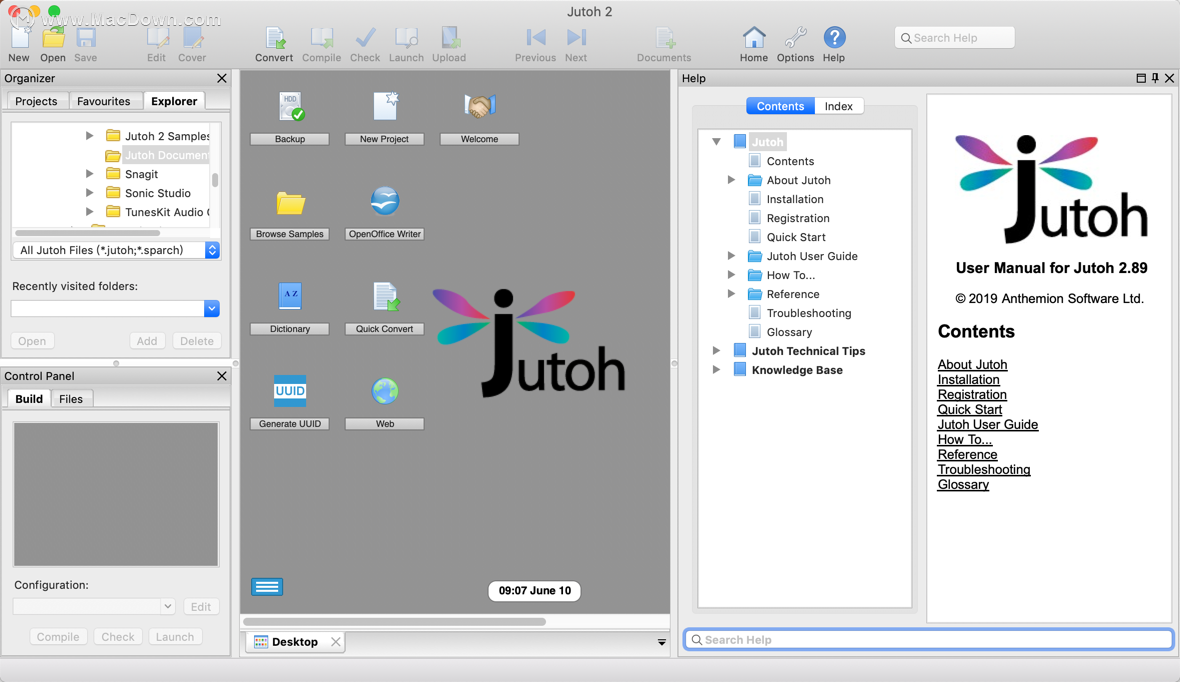This screenshot has height=682, width=1180.
Task: Click the Delete folder button
Action: (x=196, y=341)
